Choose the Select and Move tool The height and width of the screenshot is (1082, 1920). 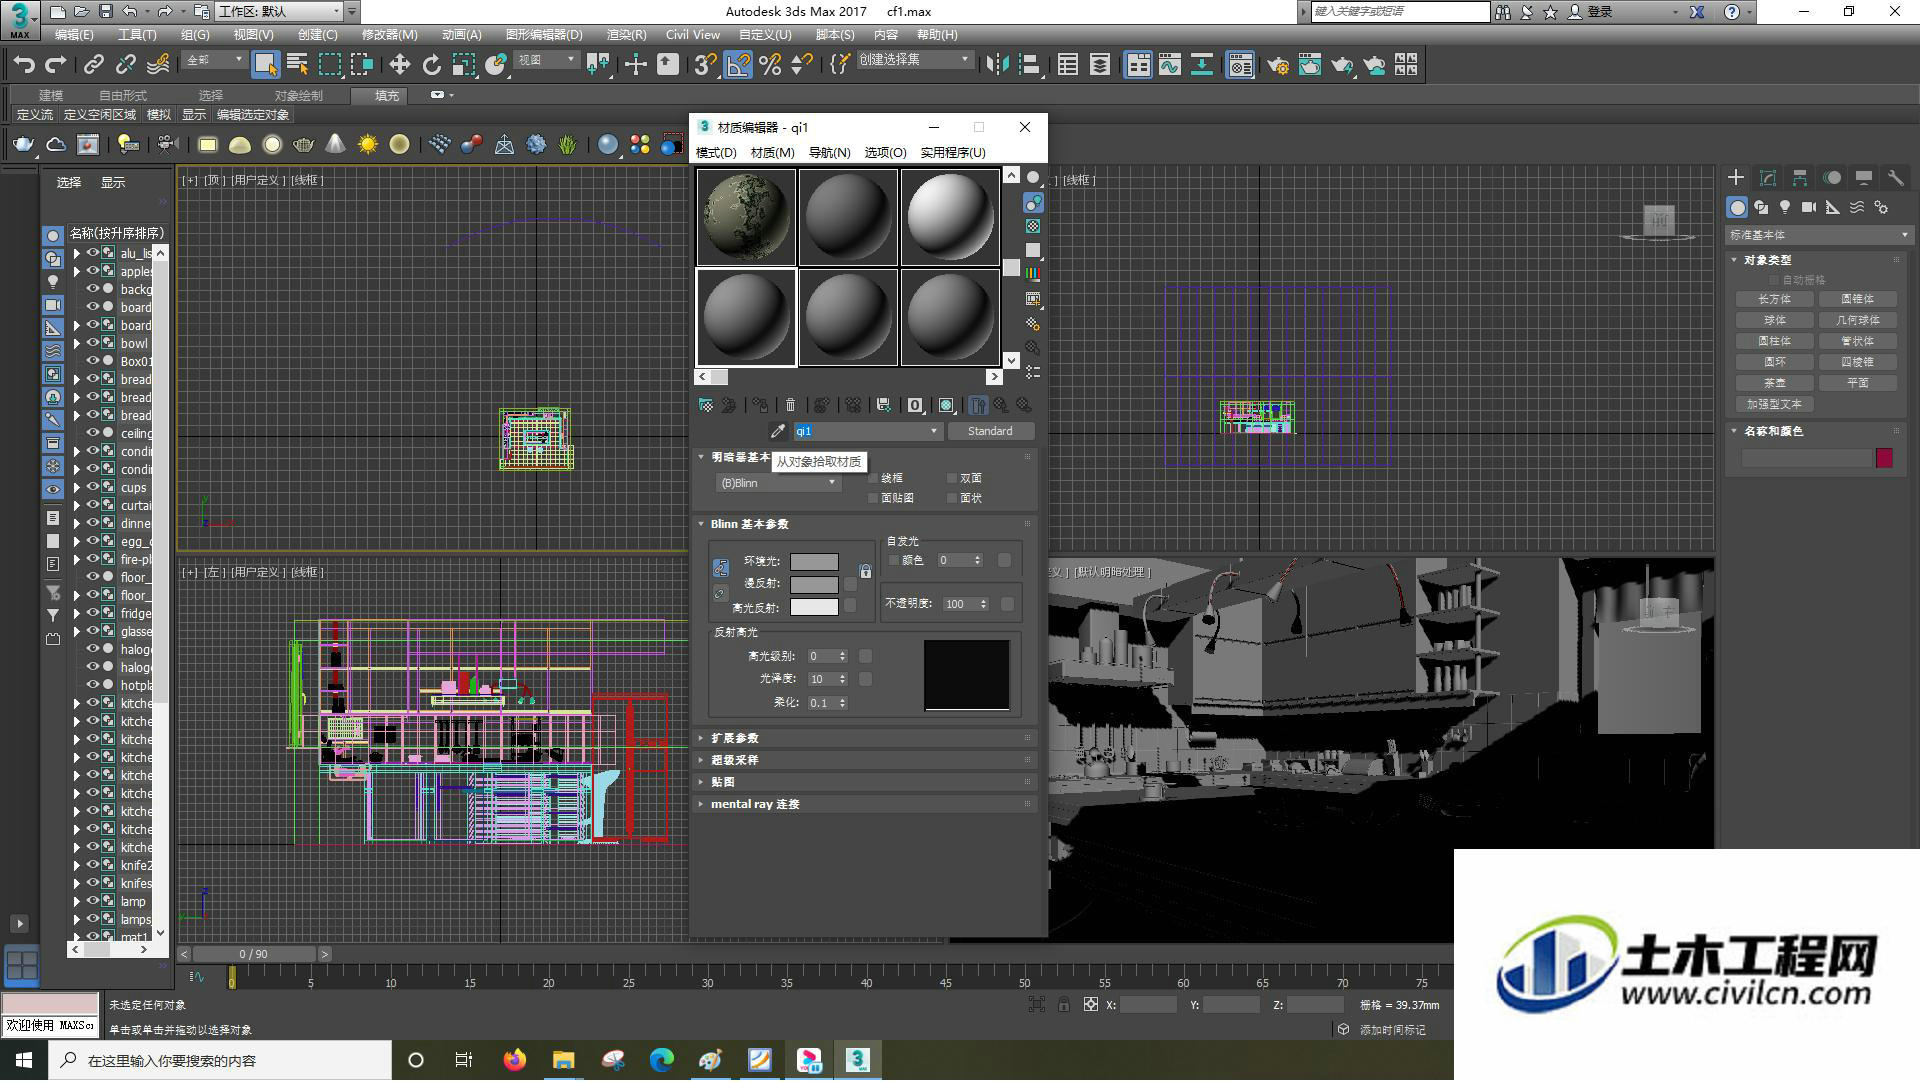399,65
